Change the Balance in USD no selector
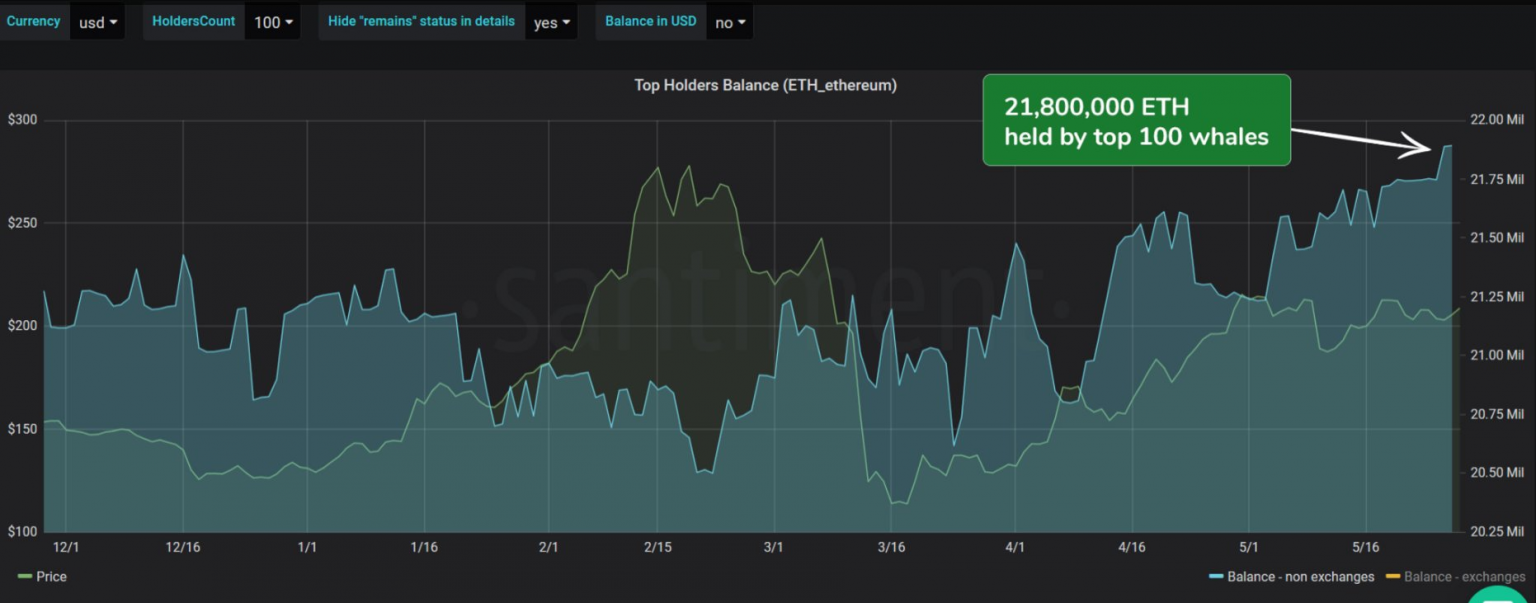The height and width of the screenshot is (603, 1536). click(x=729, y=22)
